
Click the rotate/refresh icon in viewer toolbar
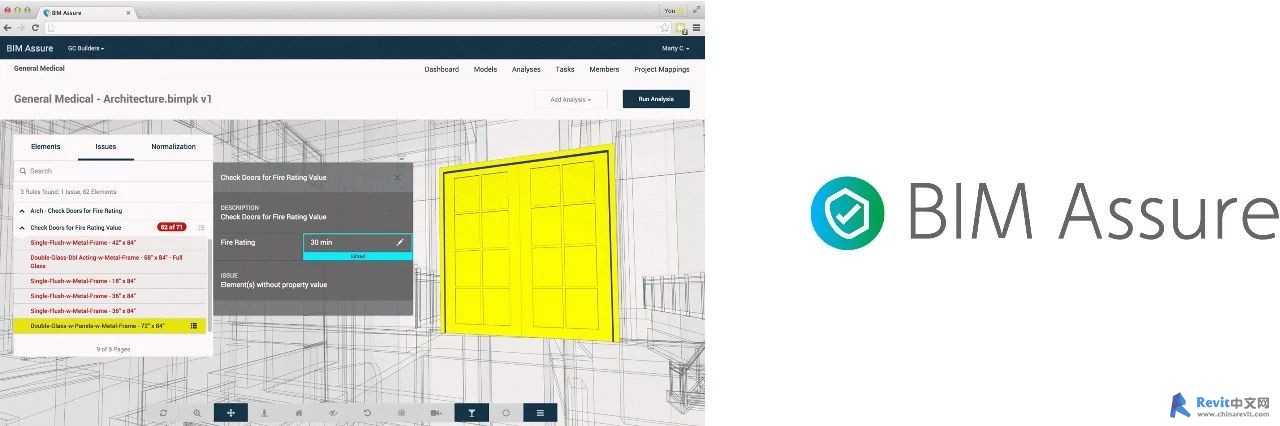(164, 412)
